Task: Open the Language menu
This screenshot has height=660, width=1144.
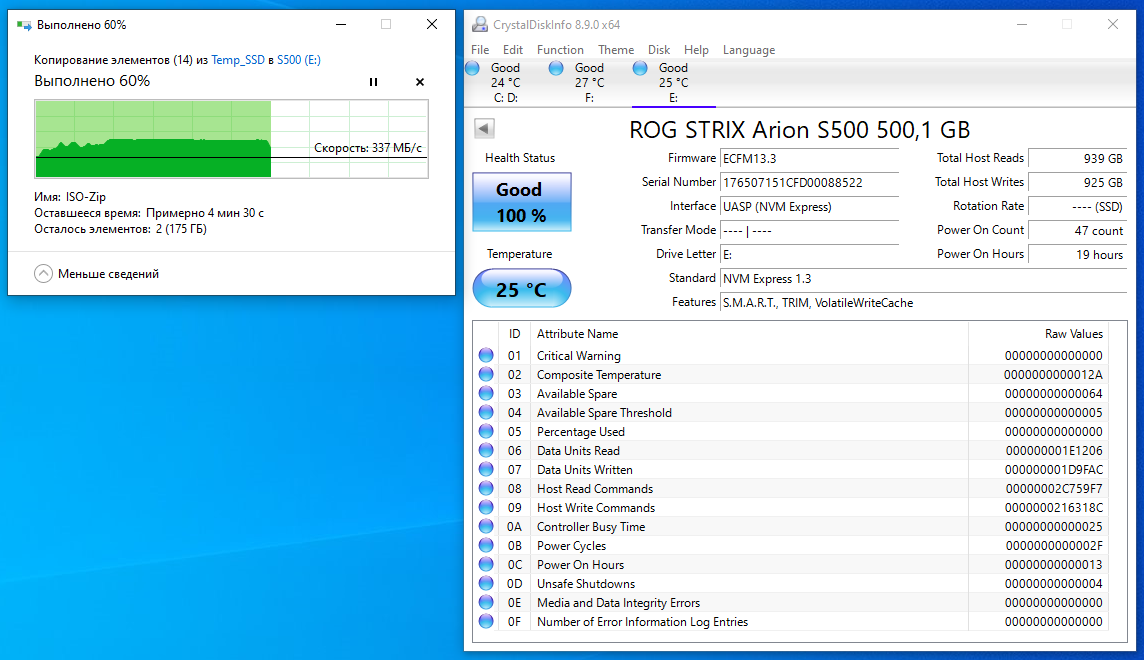Action: tap(748, 50)
